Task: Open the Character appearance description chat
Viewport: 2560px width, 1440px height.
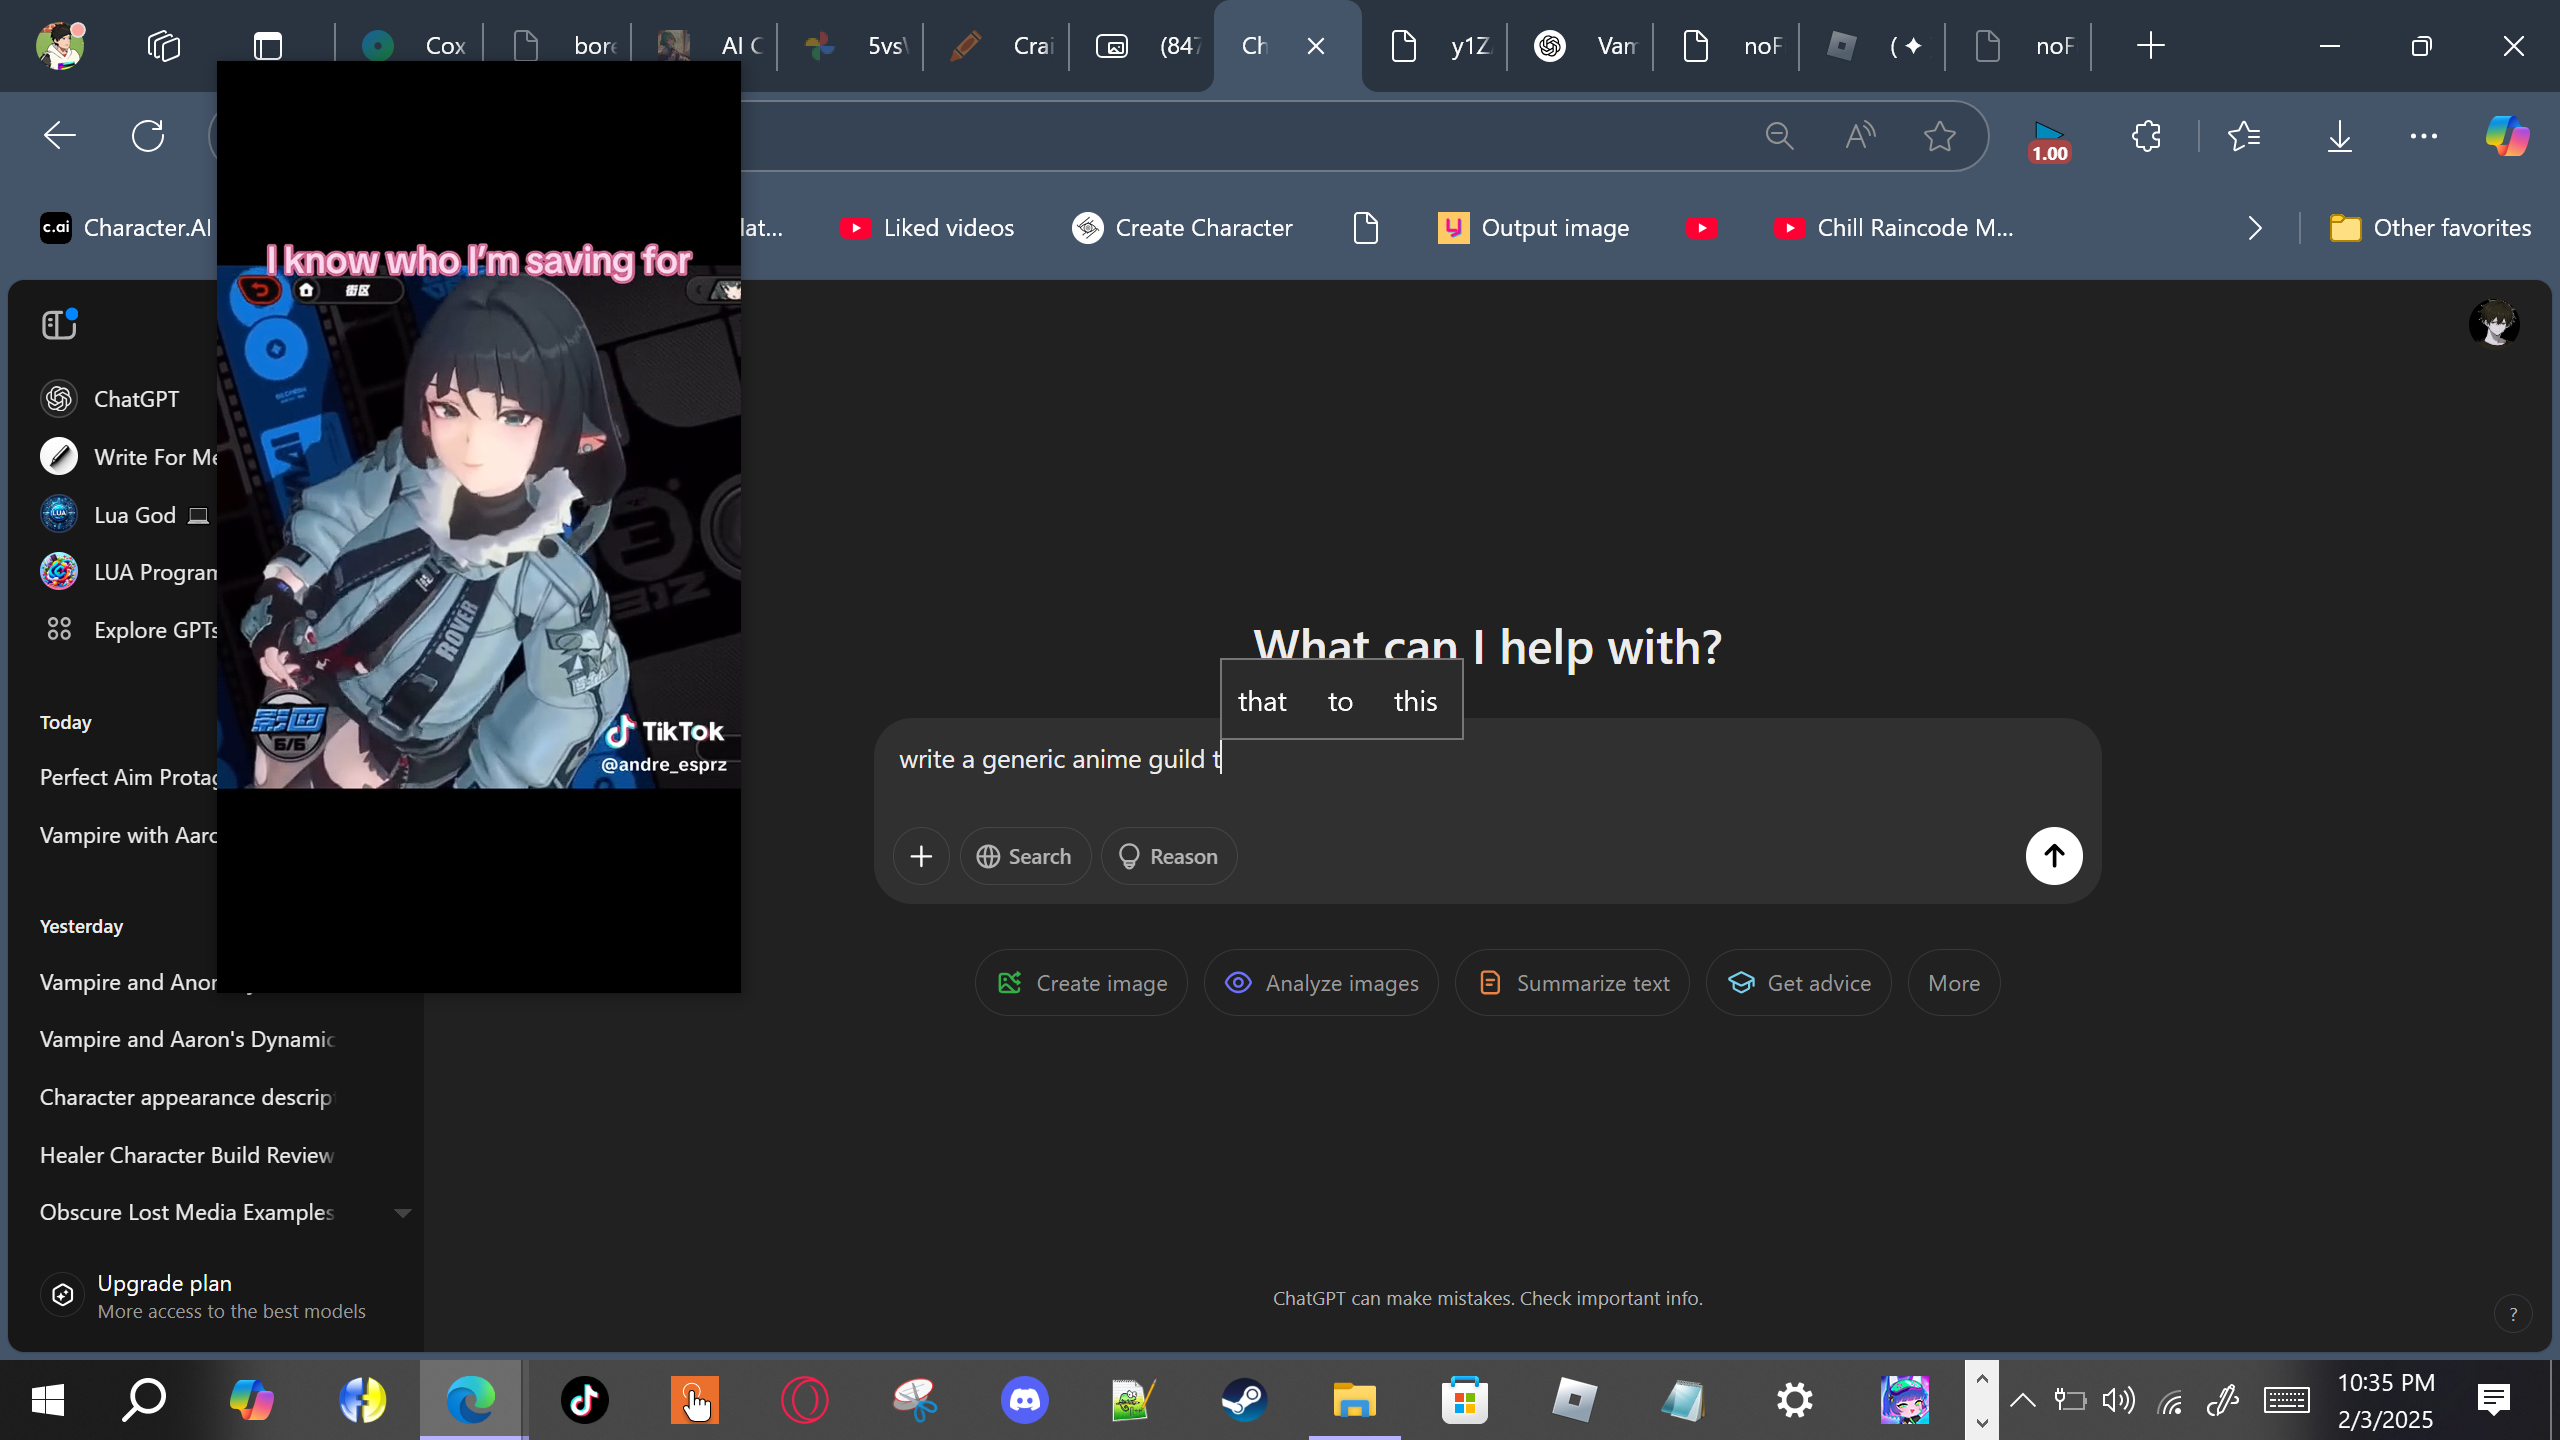Action: click(x=187, y=1097)
